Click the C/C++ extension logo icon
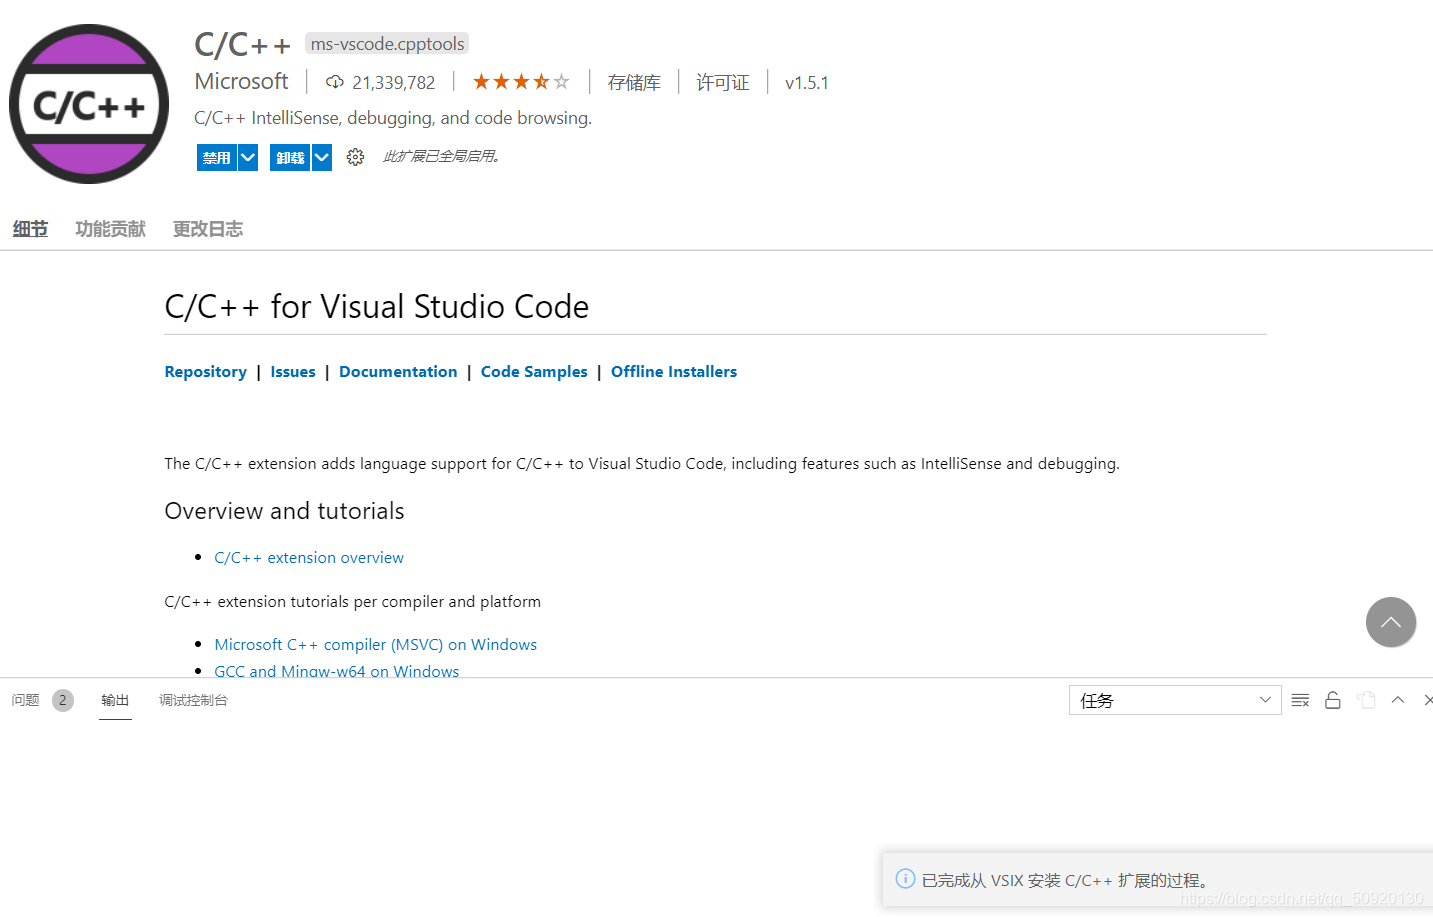The height and width of the screenshot is (917, 1433). coord(89,104)
